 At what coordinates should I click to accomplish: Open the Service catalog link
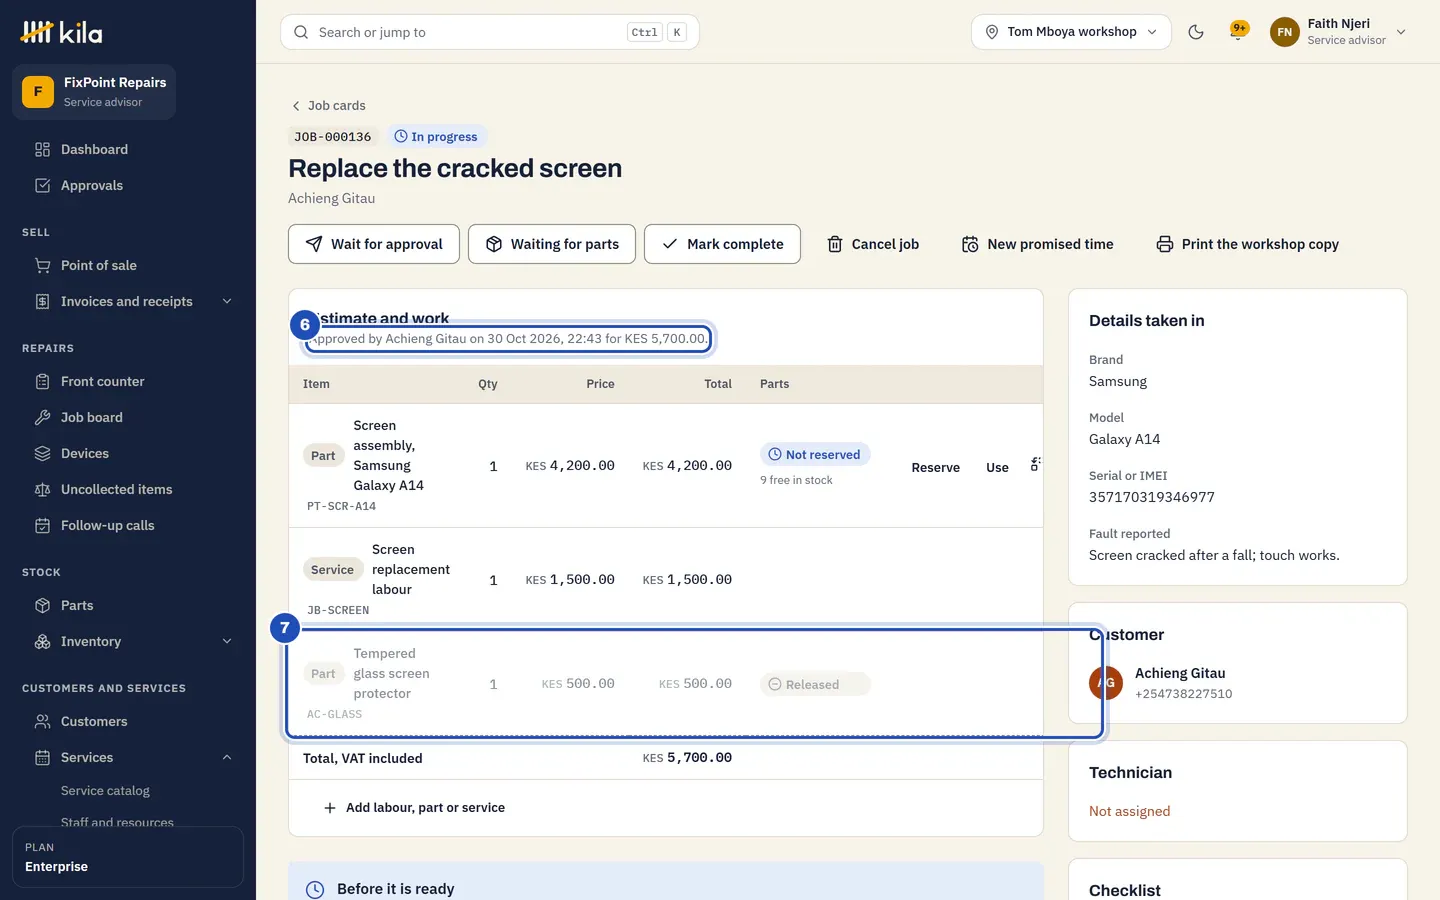[x=105, y=790]
